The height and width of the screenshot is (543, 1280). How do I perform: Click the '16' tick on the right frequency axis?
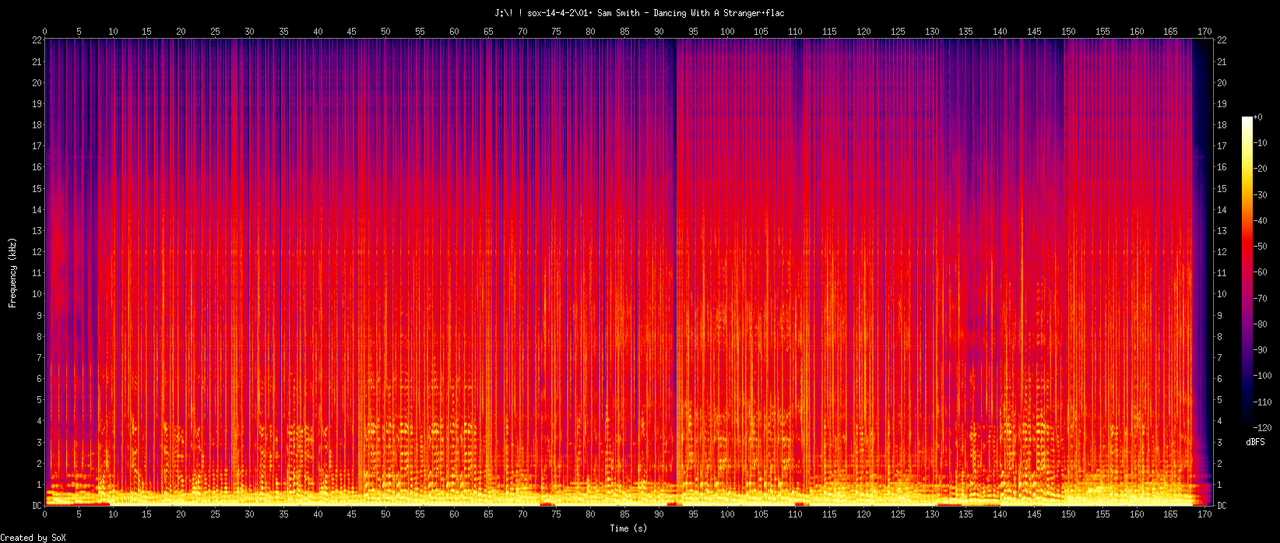click(1223, 166)
